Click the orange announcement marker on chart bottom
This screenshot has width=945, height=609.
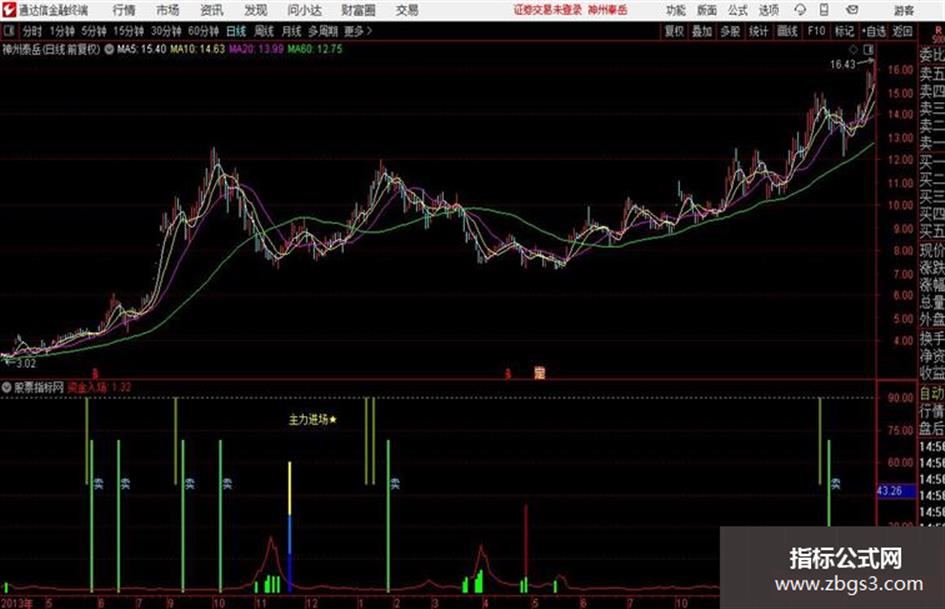click(x=539, y=373)
